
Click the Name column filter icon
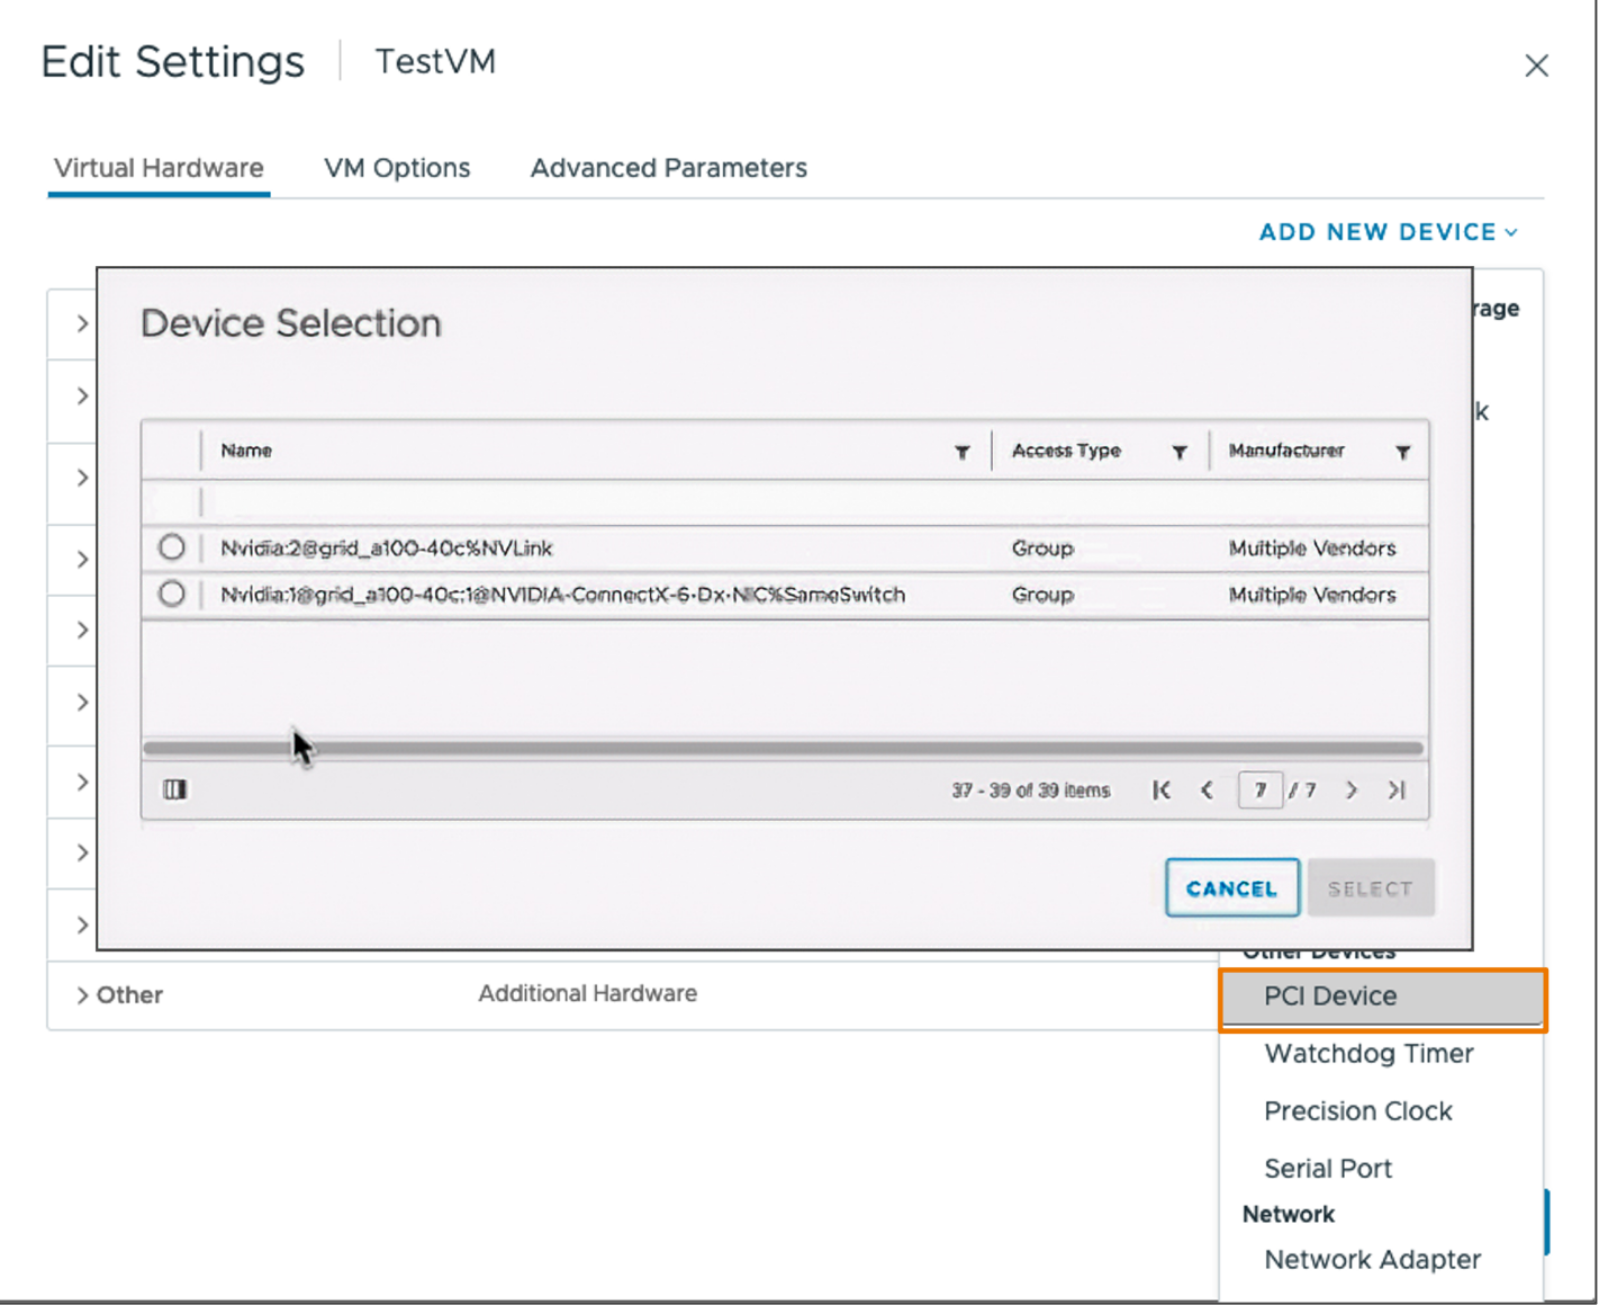961,452
